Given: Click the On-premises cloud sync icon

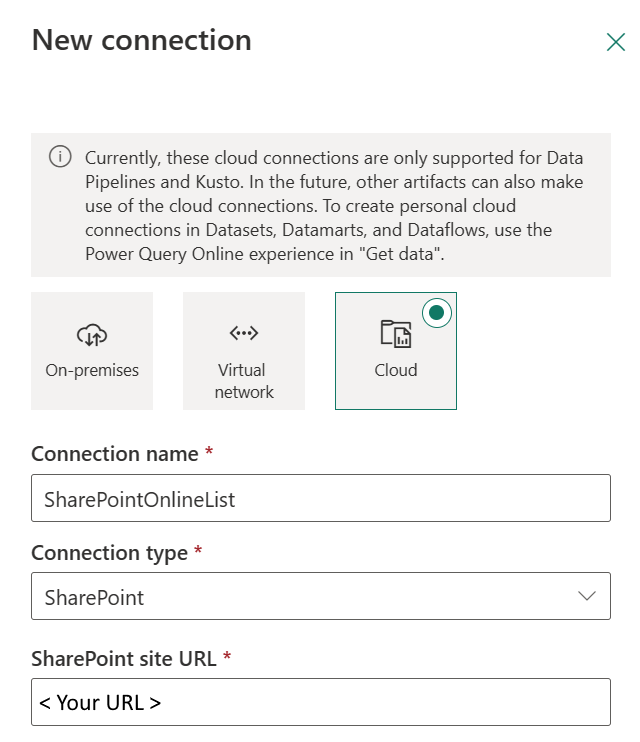Looking at the screenshot, I should tap(92, 334).
